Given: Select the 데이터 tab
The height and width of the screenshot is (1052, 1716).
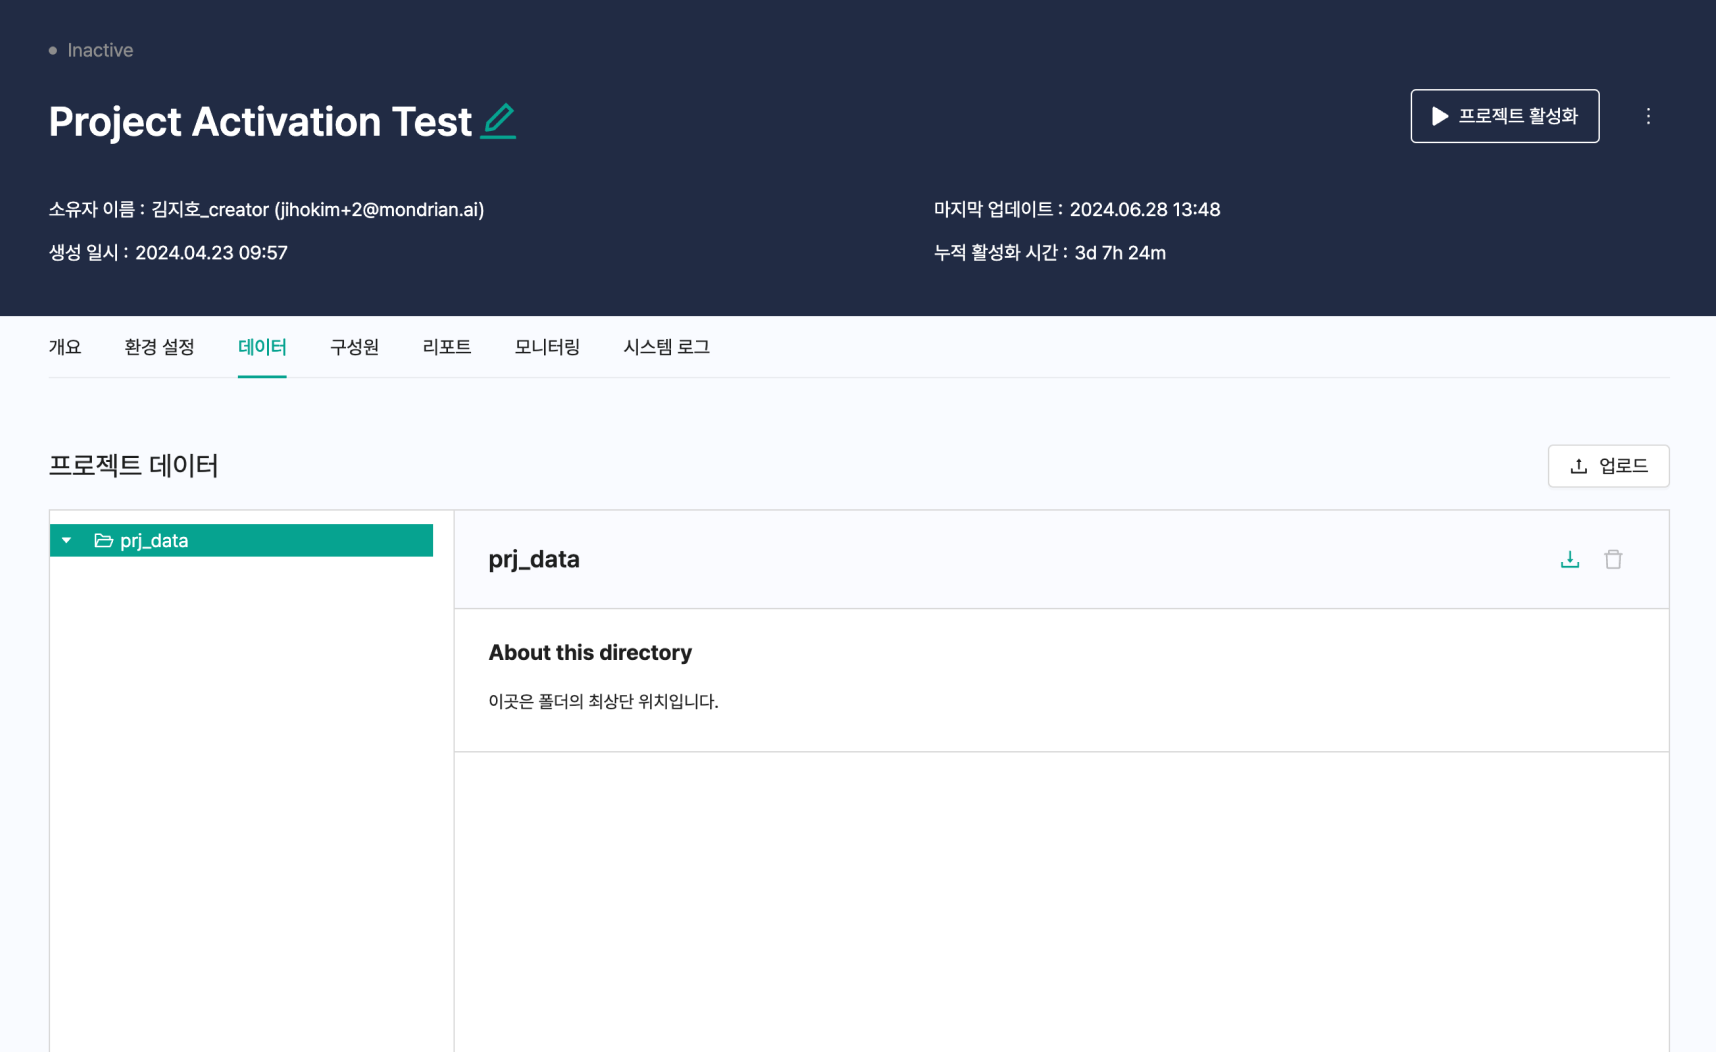Looking at the screenshot, I should [x=262, y=347].
